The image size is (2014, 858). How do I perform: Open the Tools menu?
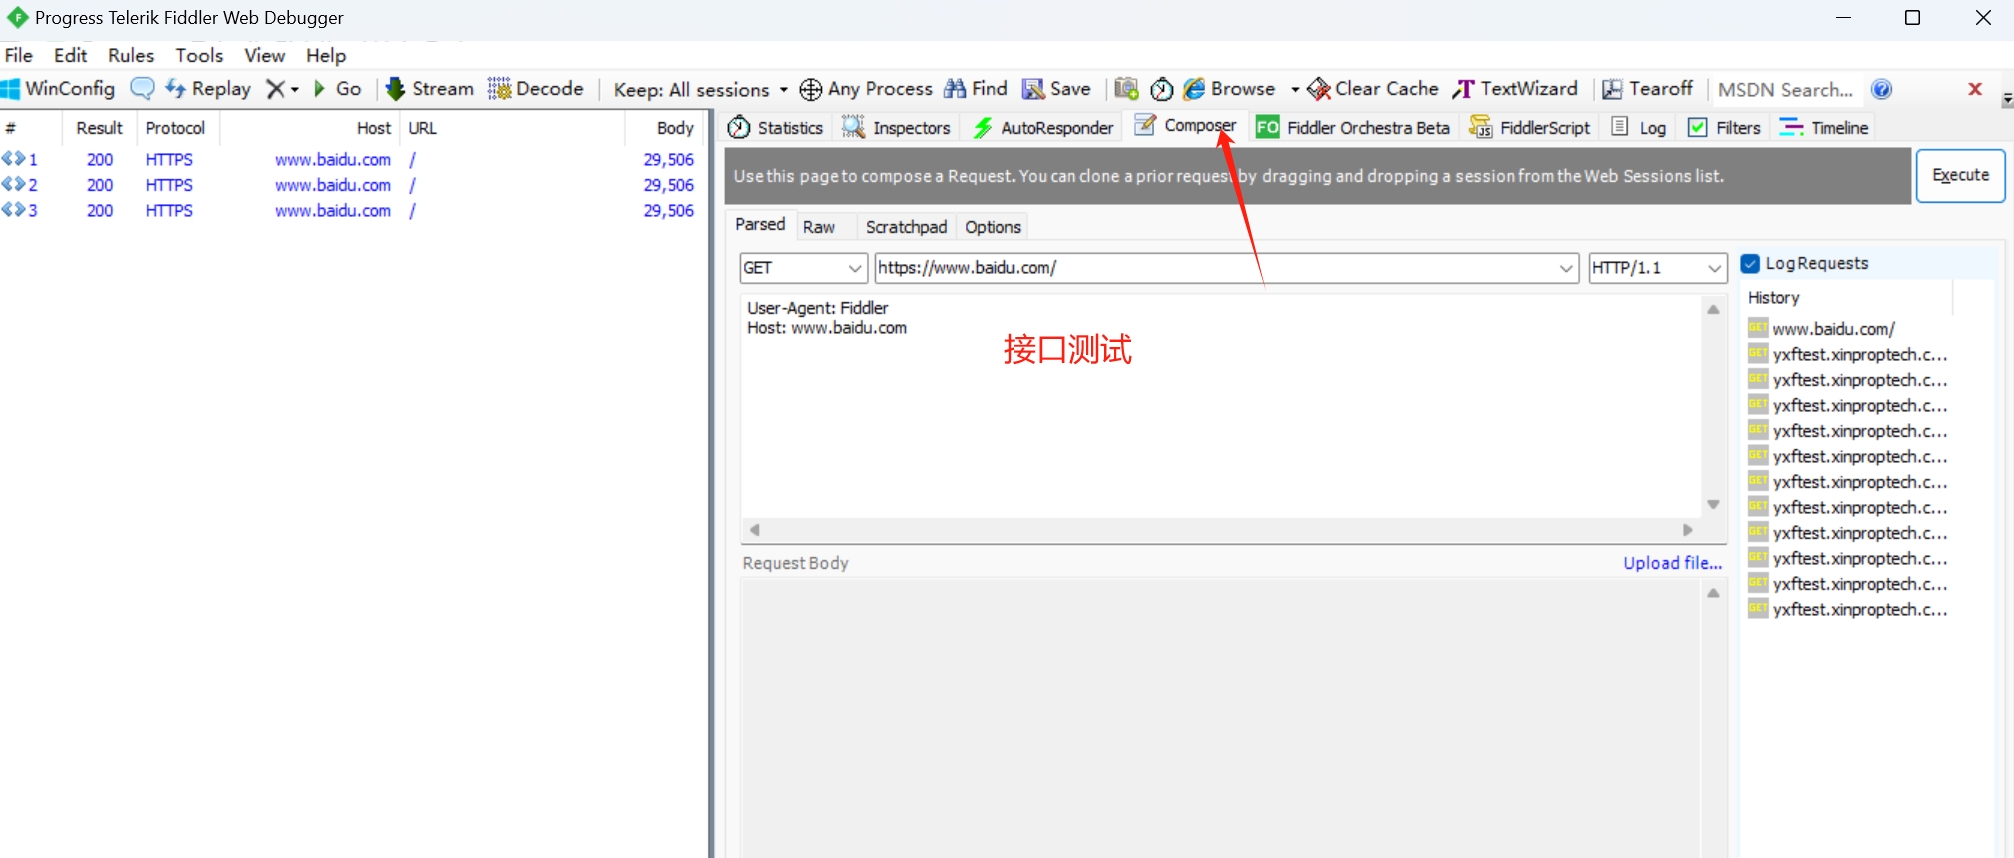[199, 55]
